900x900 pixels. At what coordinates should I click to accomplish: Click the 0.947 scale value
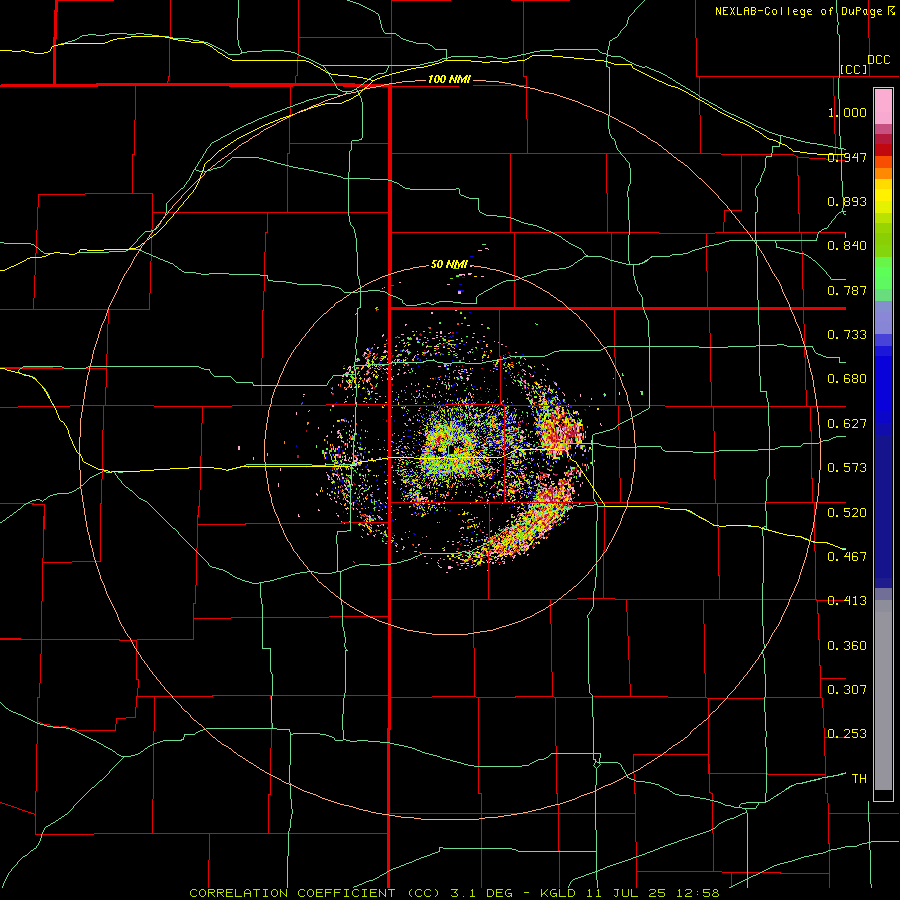click(847, 157)
